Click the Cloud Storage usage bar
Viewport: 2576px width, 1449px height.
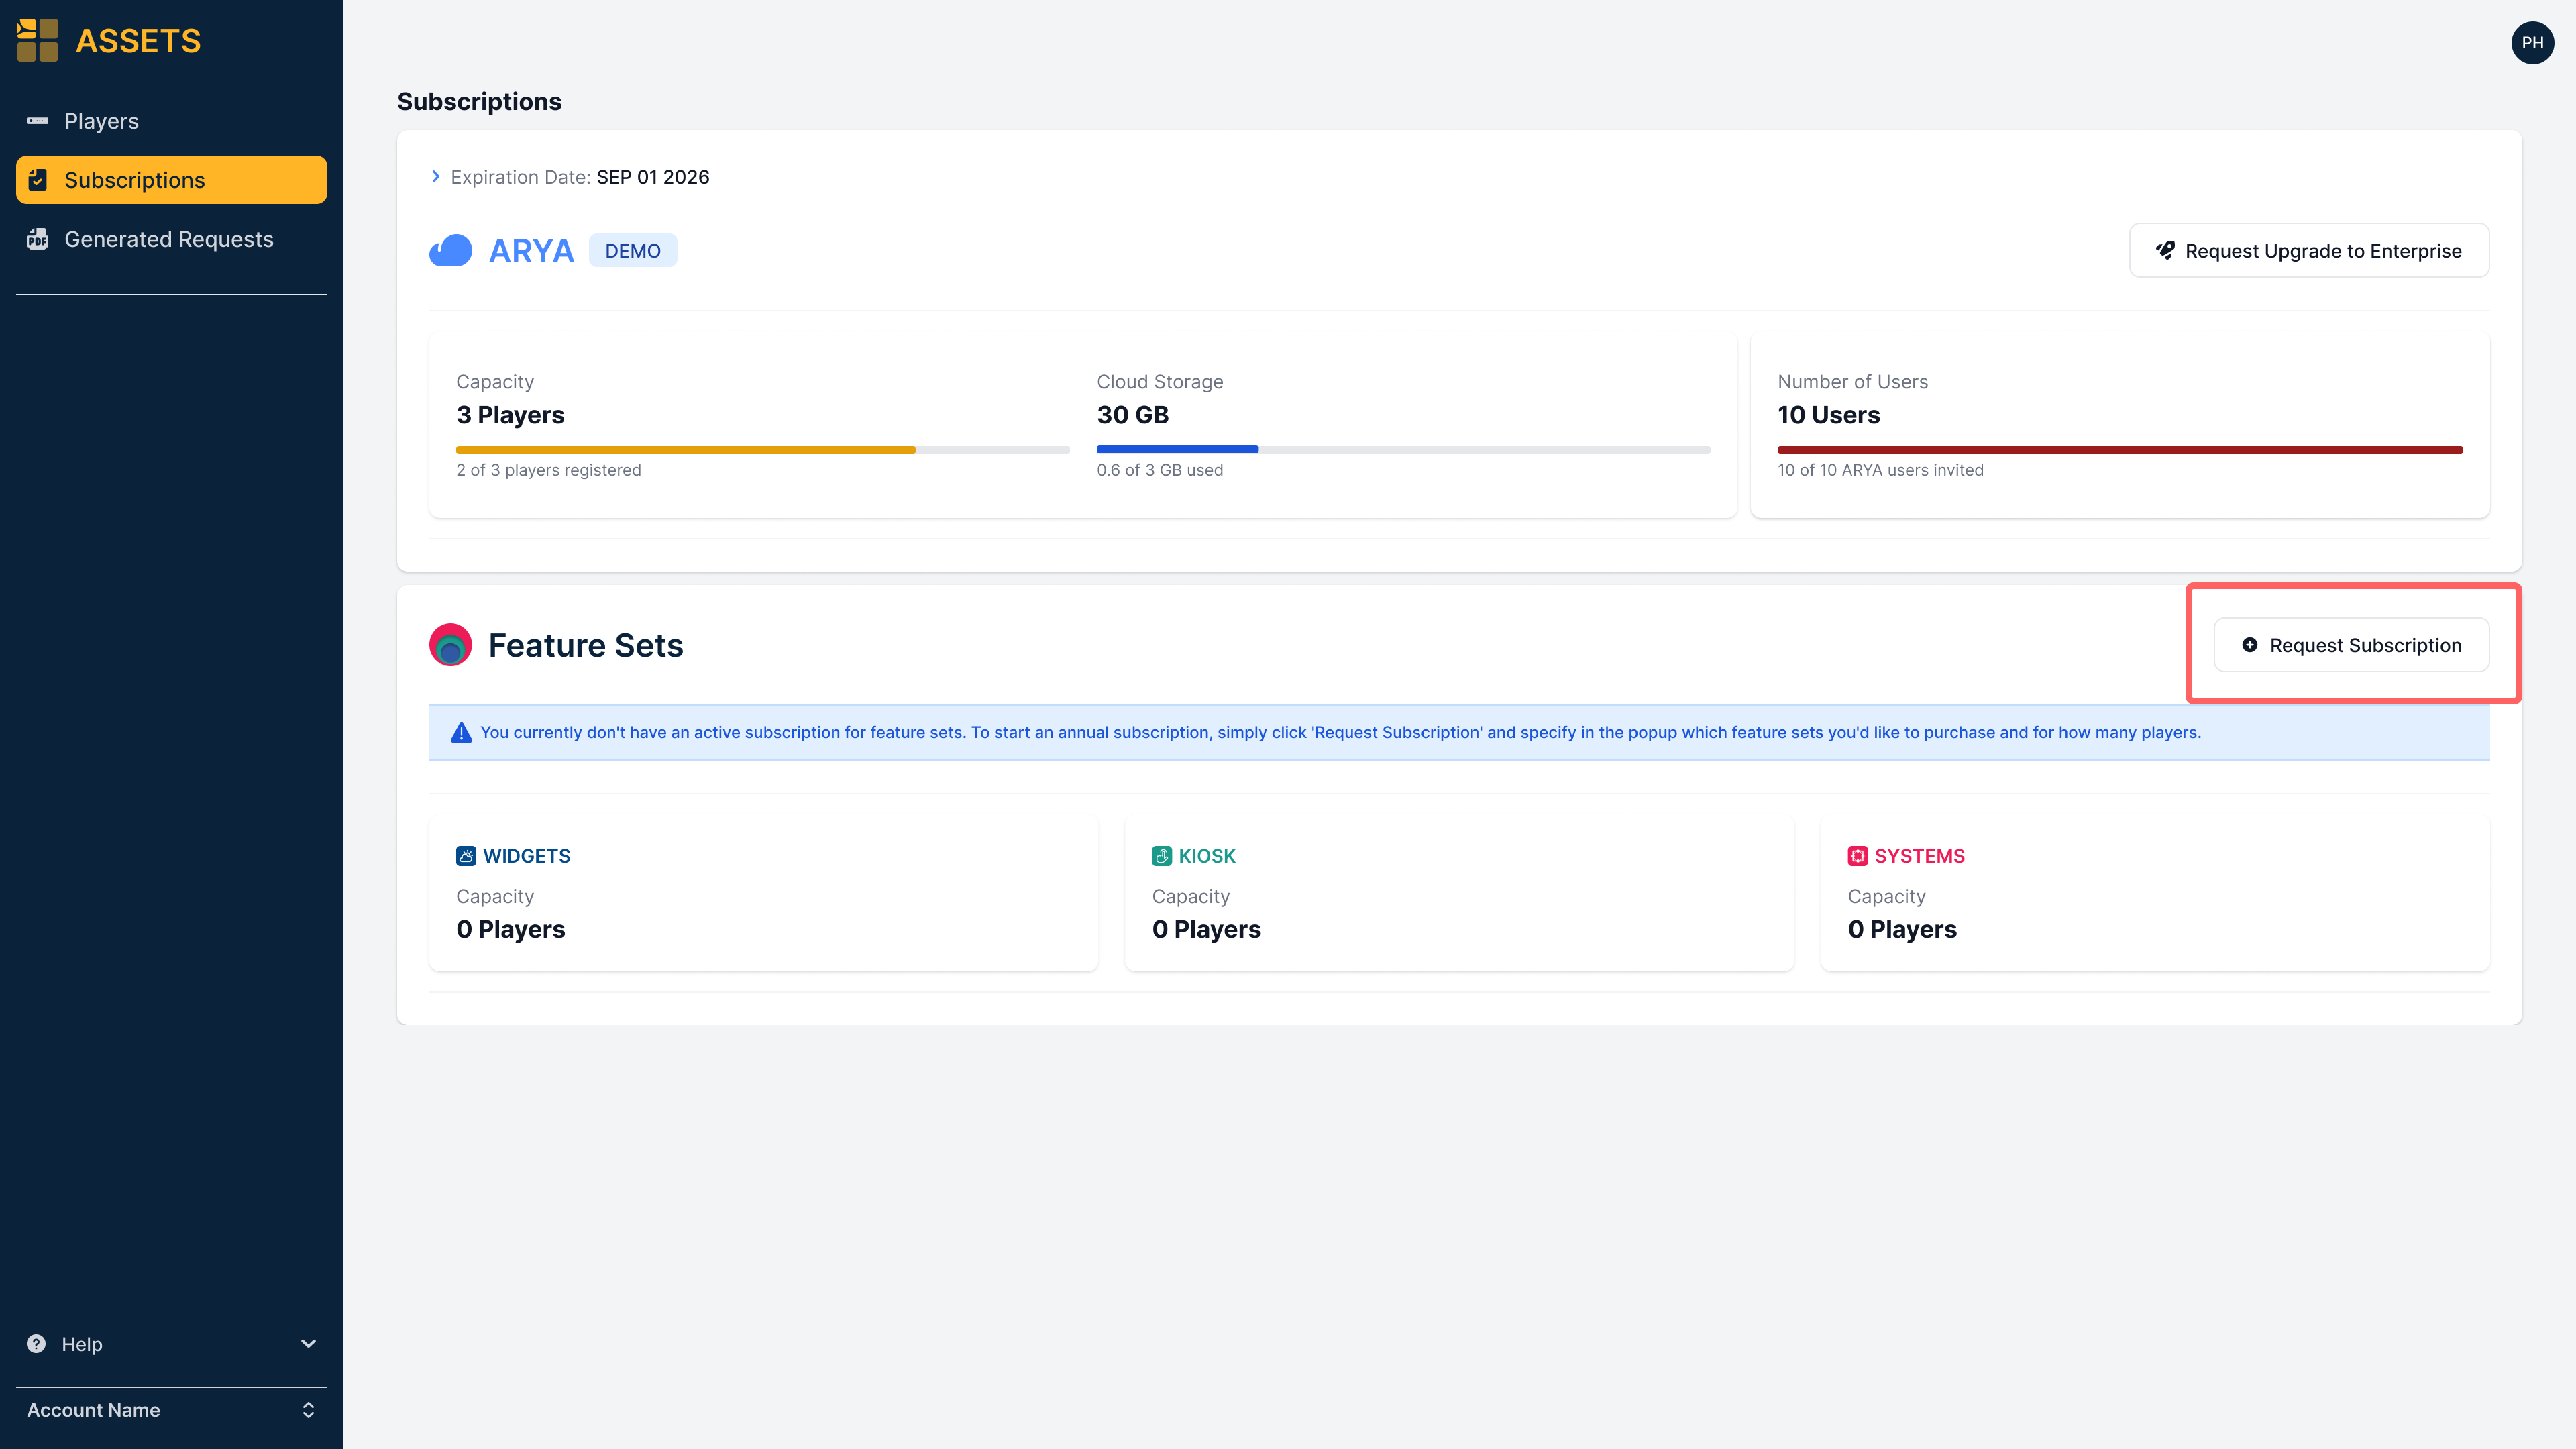click(1403, 450)
